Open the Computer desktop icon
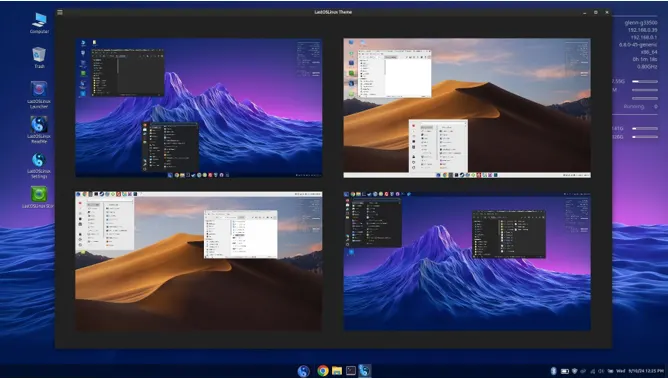 (39, 23)
